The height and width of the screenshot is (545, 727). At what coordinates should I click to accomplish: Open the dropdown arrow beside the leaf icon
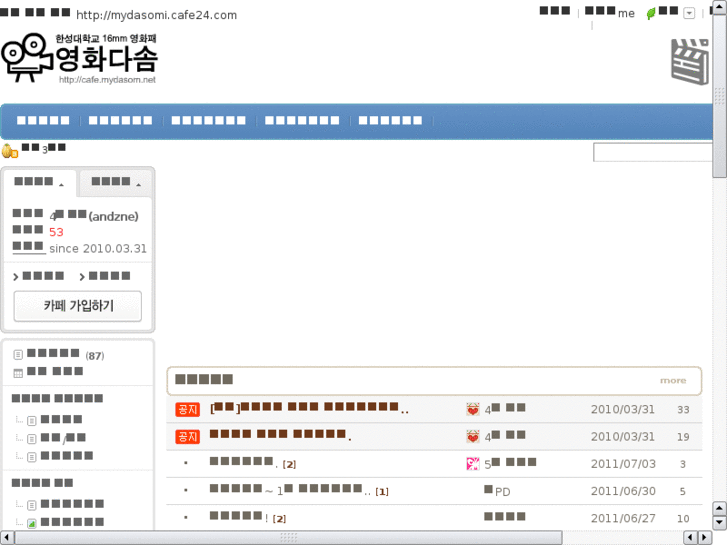tap(689, 13)
